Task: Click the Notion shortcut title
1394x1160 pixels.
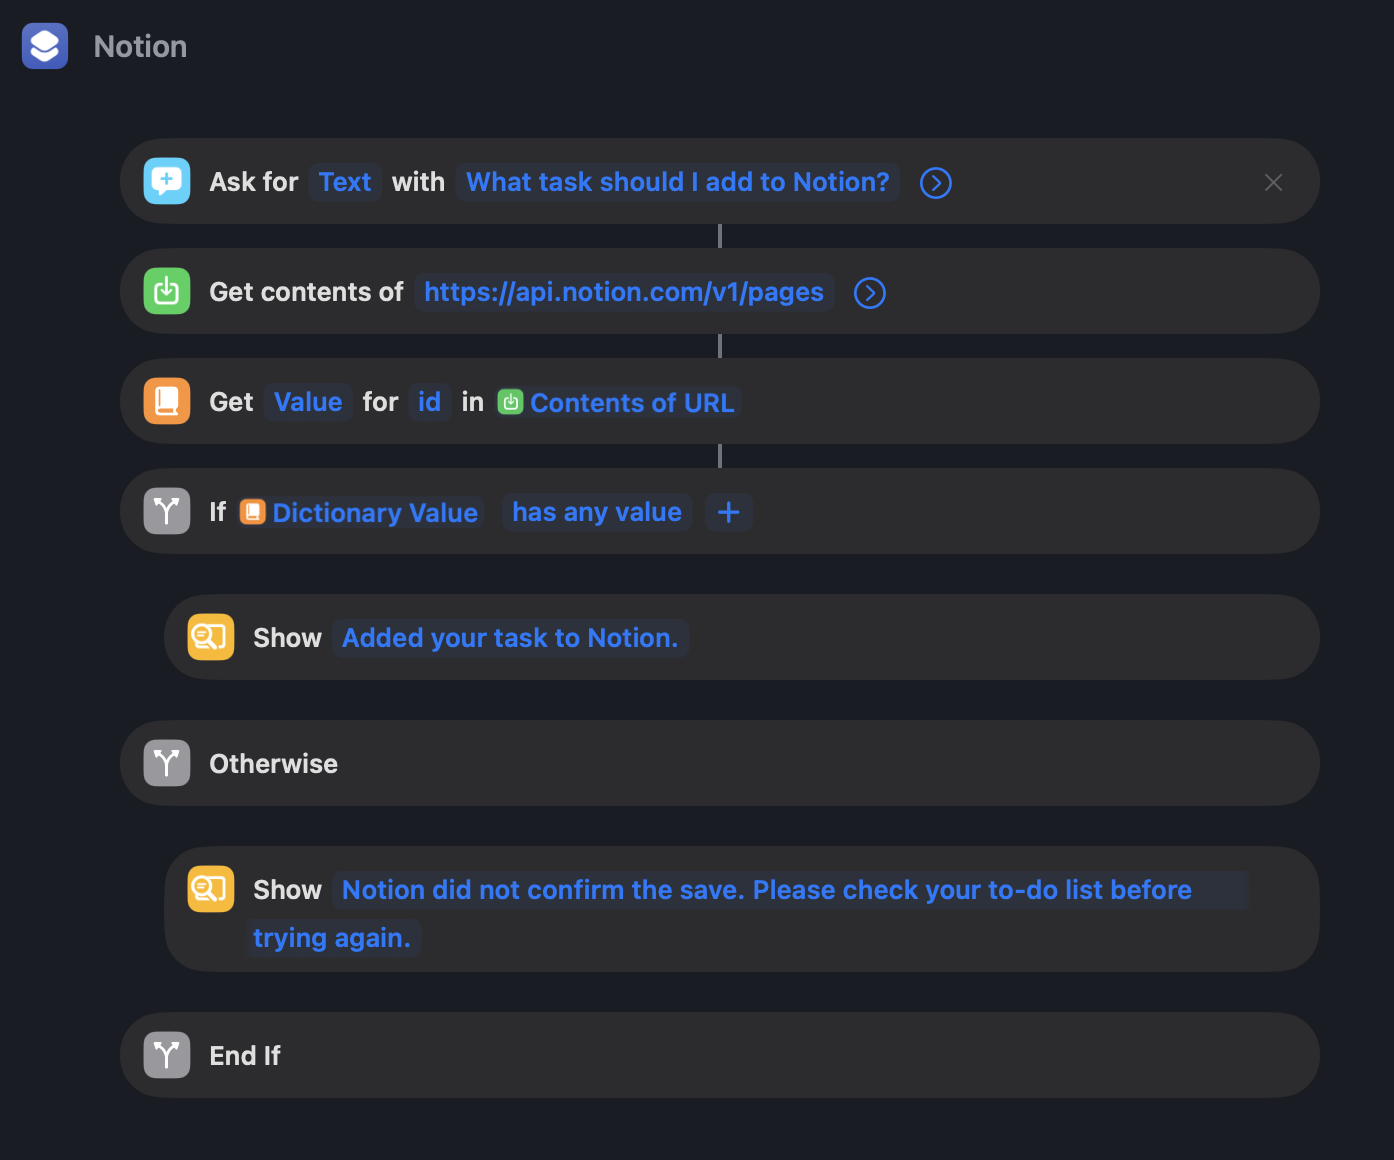Action: (140, 47)
